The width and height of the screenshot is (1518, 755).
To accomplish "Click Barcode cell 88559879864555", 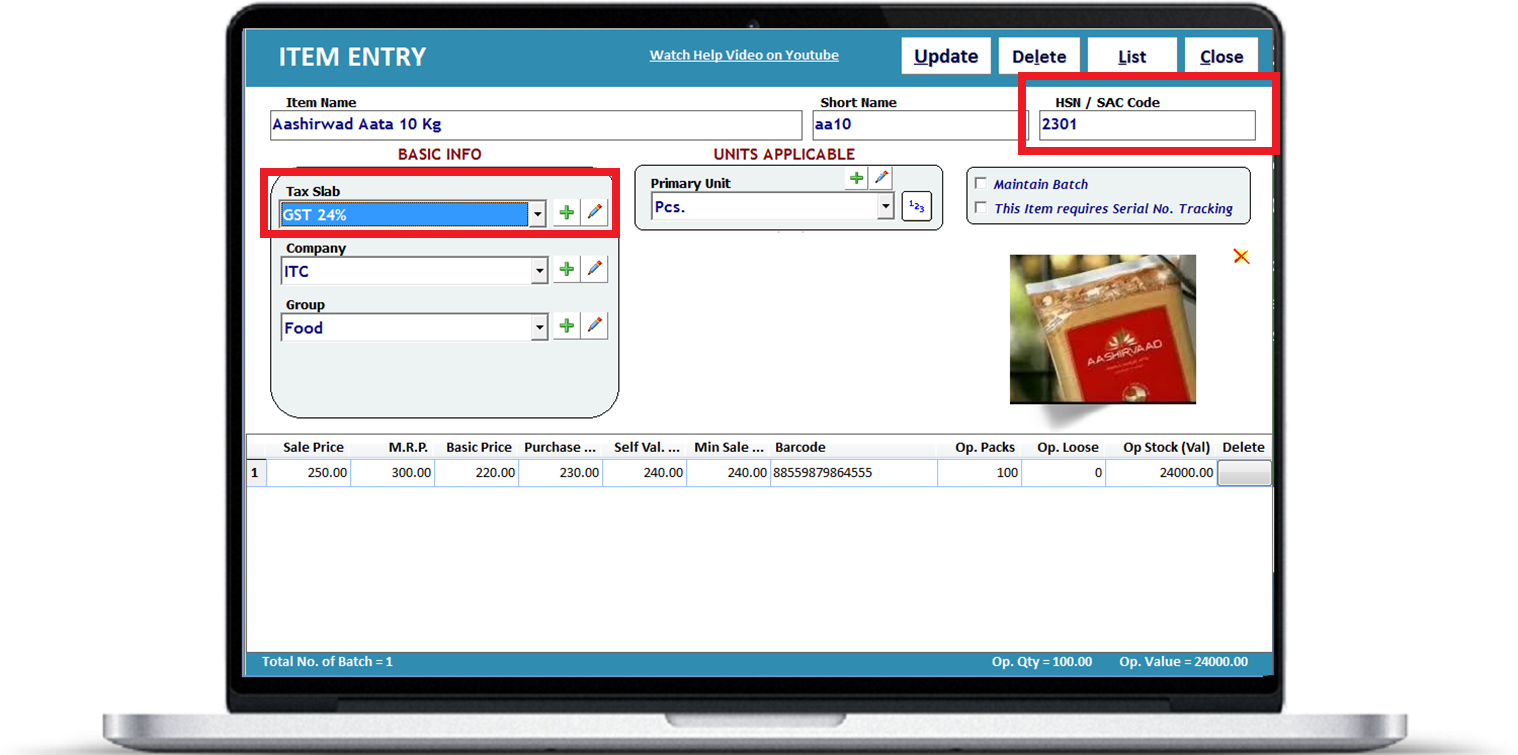I will click(x=854, y=473).
